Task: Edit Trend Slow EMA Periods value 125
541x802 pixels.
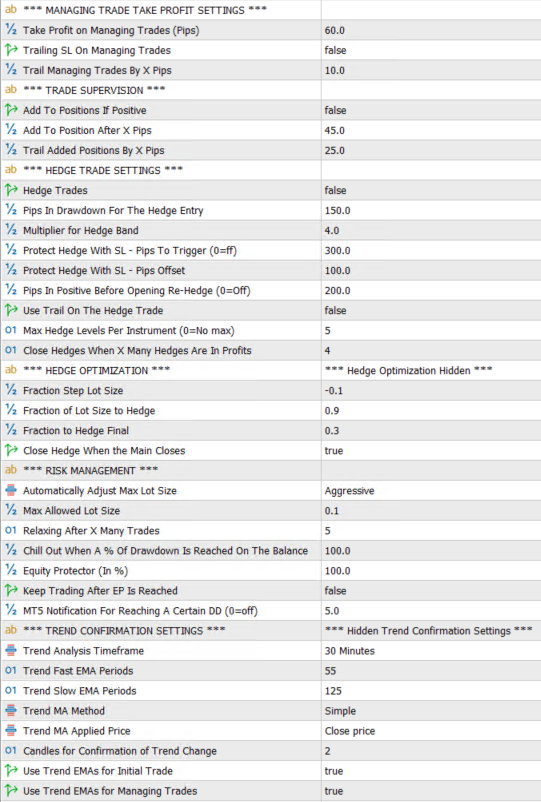Action: coord(333,690)
